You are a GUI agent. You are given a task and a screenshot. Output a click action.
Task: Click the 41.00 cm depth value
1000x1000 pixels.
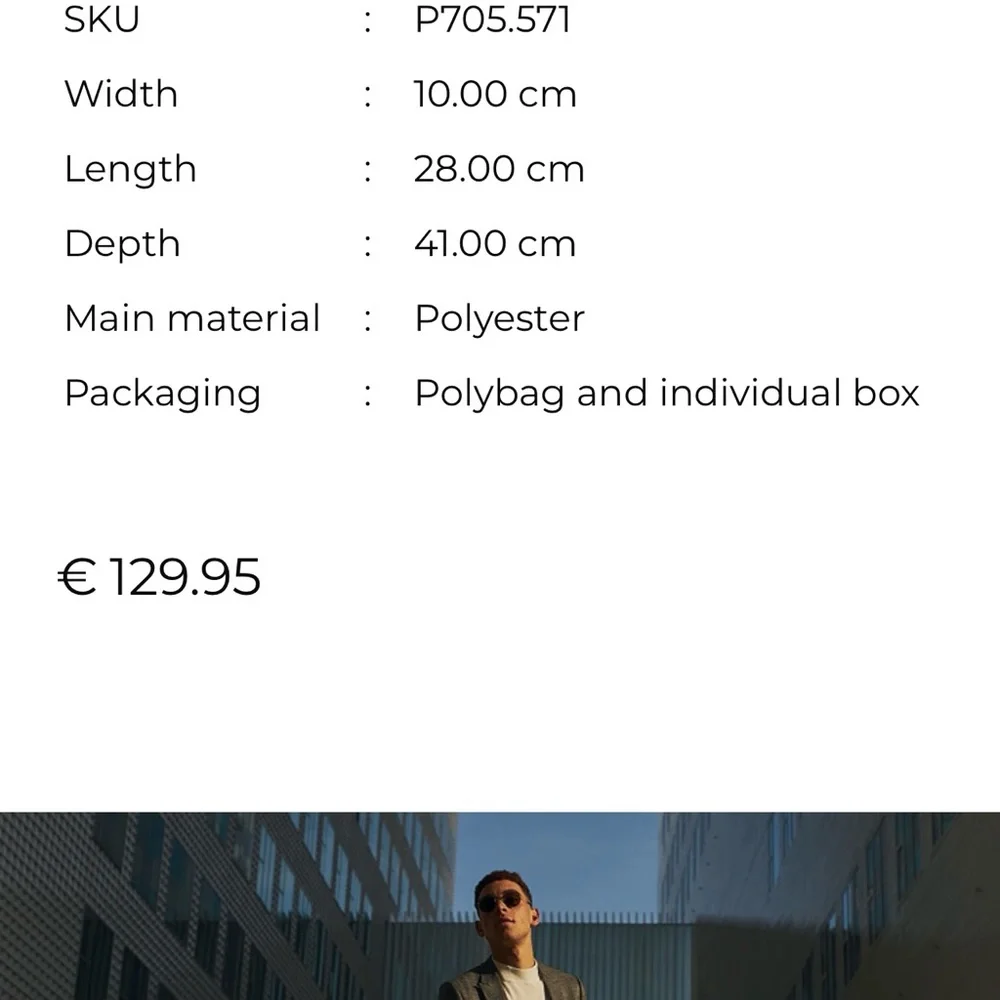(495, 244)
